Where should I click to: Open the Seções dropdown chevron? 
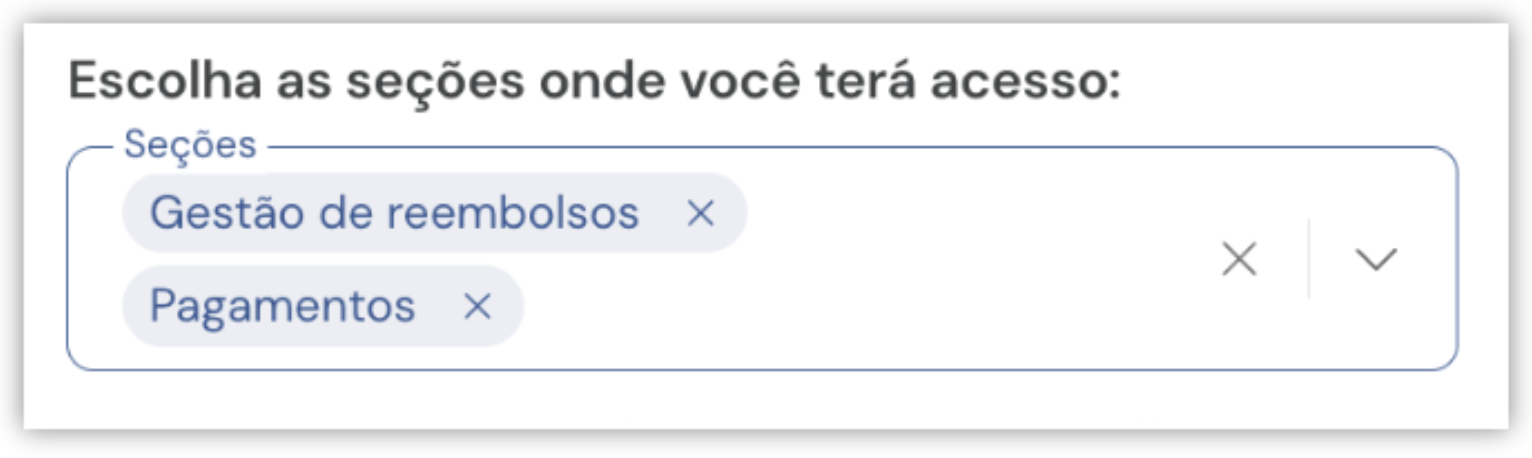tap(1376, 259)
